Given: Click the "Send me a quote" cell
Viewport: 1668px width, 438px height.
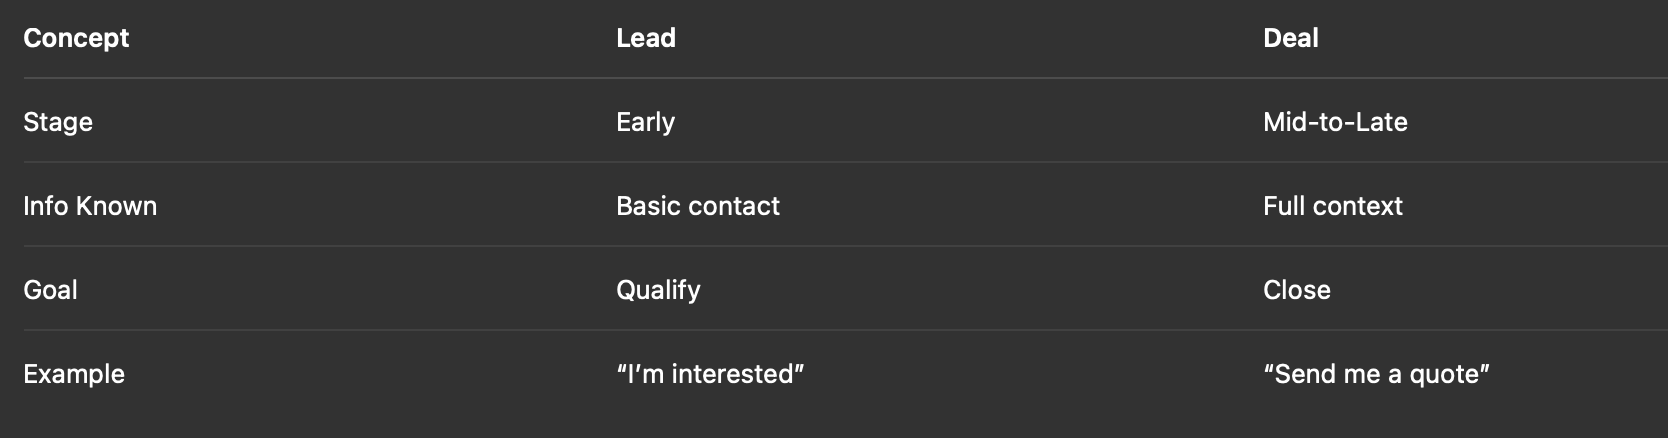Looking at the screenshot, I should coord(1376,374).
